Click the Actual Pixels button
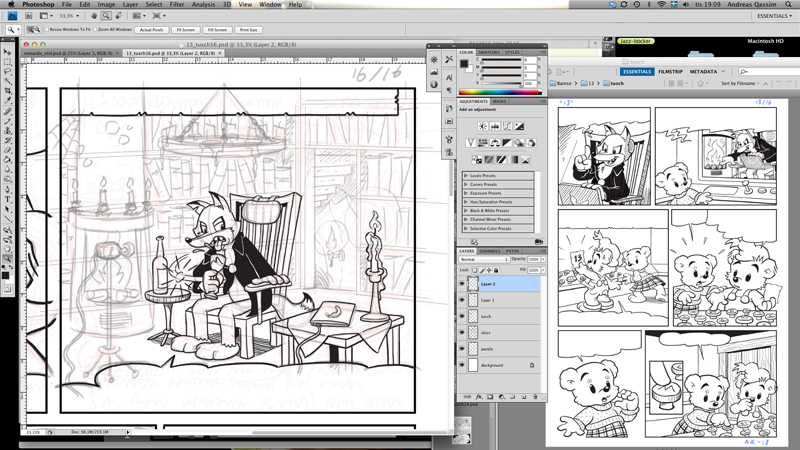This screenshot has height=450, width=800. pyautogui.click(x=152, y=30)
